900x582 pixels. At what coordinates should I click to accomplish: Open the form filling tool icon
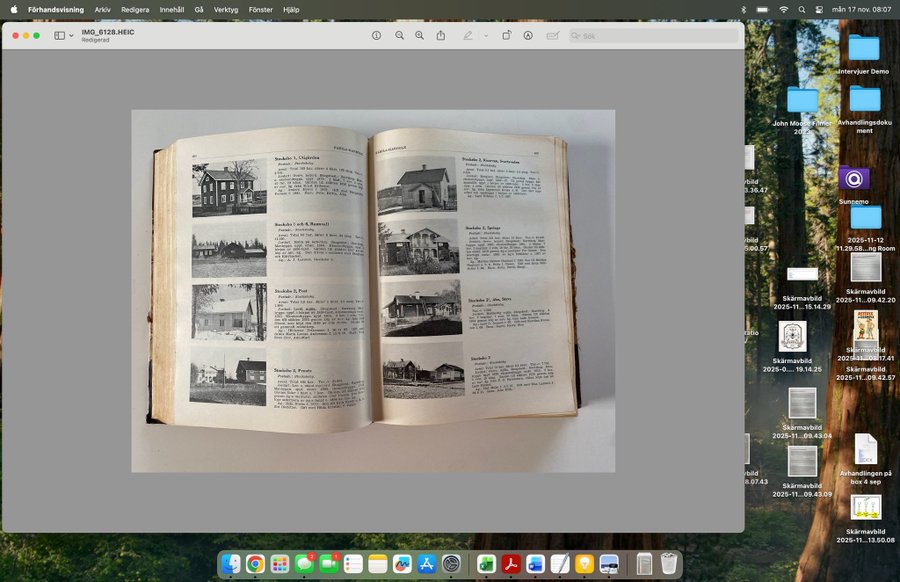tap(552, 35)
